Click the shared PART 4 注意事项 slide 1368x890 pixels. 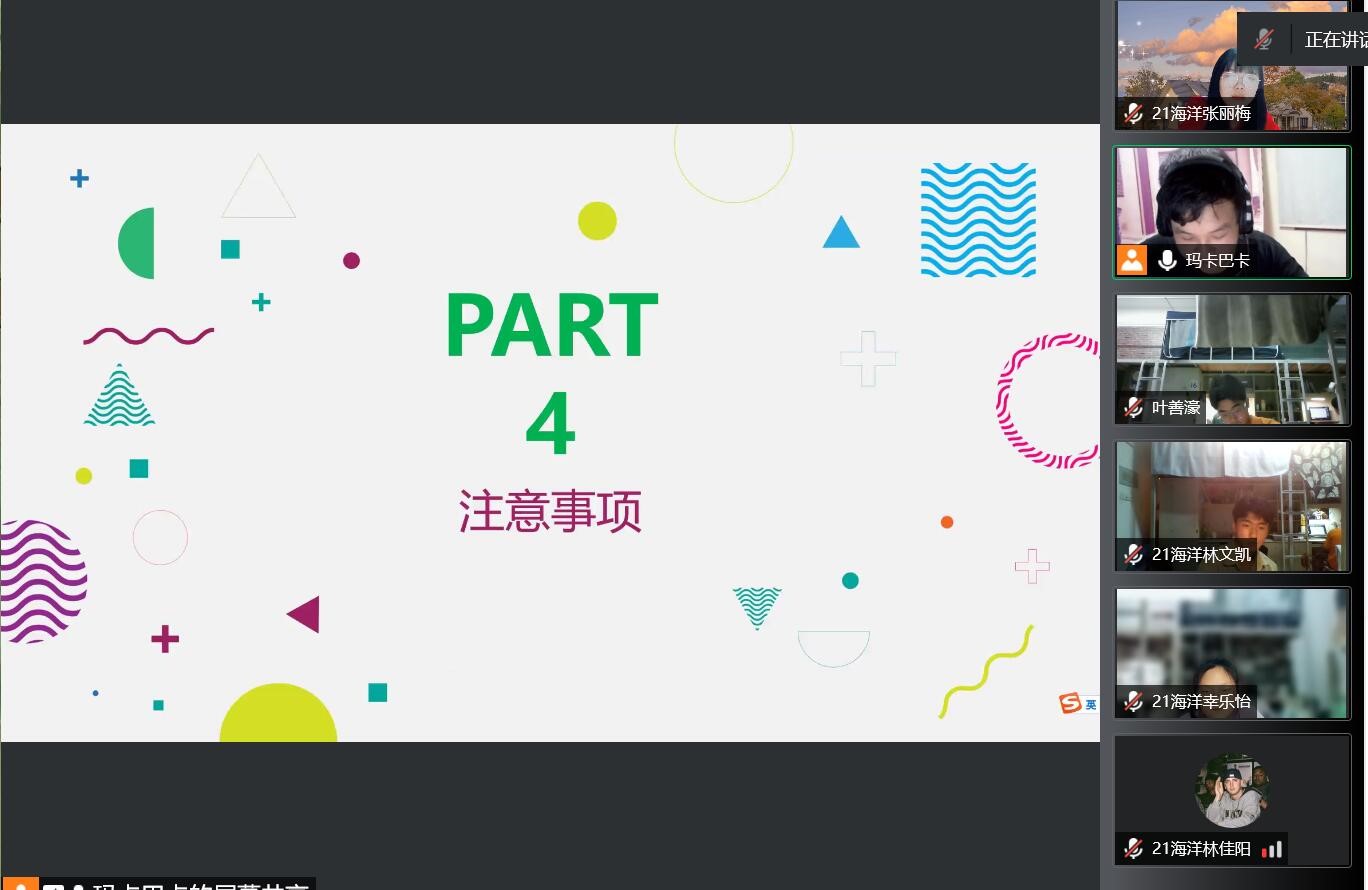pyautogui.click(x=550, y=432)
